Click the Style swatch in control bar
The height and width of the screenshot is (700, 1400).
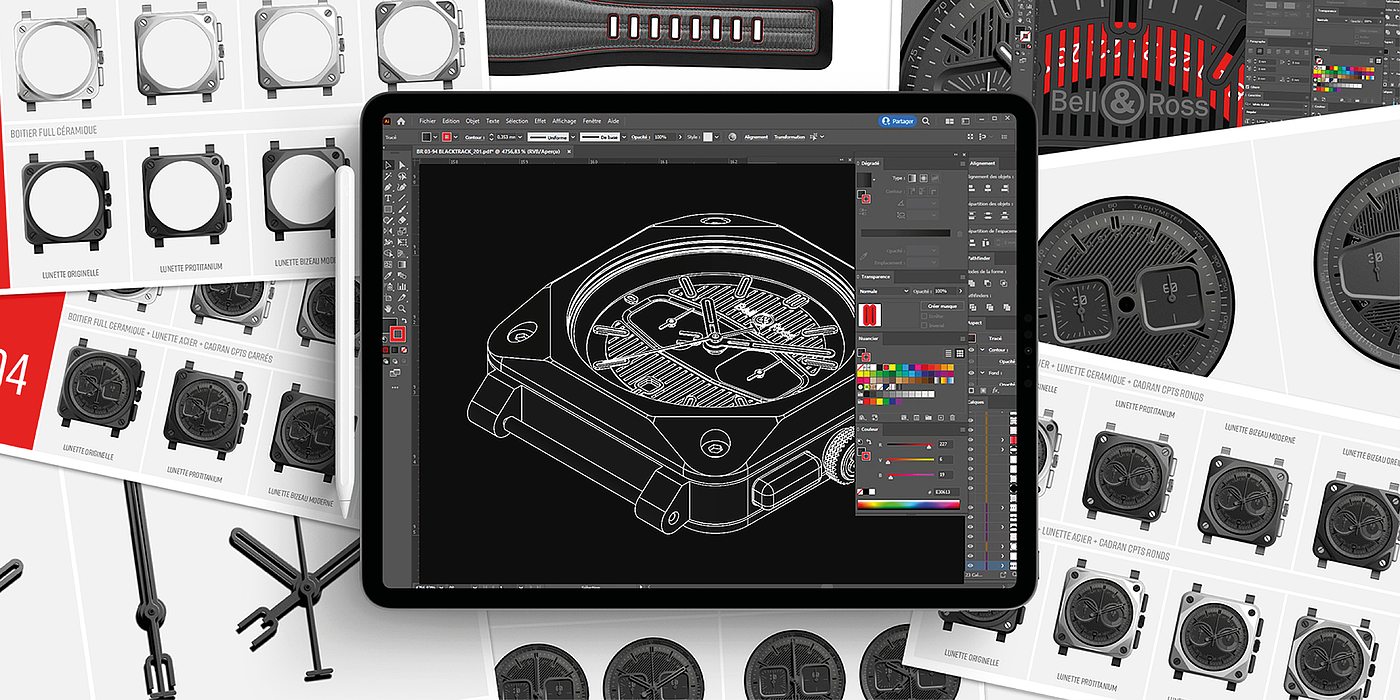point(708,137)
